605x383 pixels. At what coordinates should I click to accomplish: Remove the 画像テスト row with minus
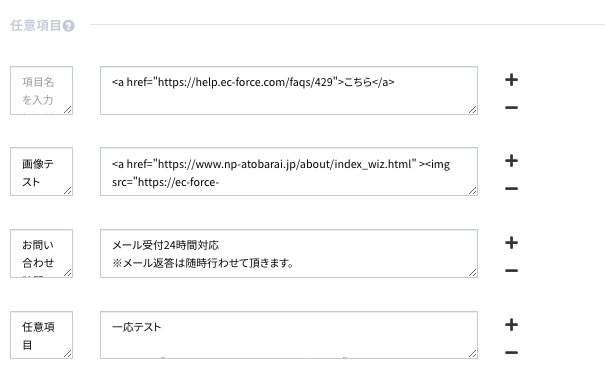(511, 189)
